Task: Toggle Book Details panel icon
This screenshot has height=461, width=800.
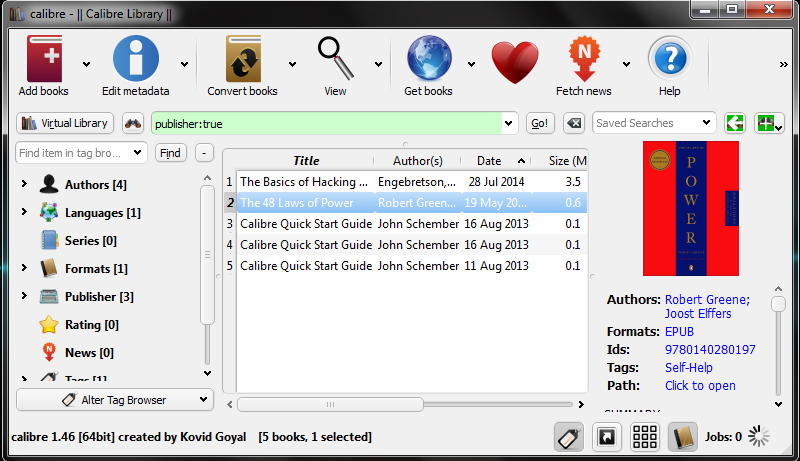Action: pos(683,437)
